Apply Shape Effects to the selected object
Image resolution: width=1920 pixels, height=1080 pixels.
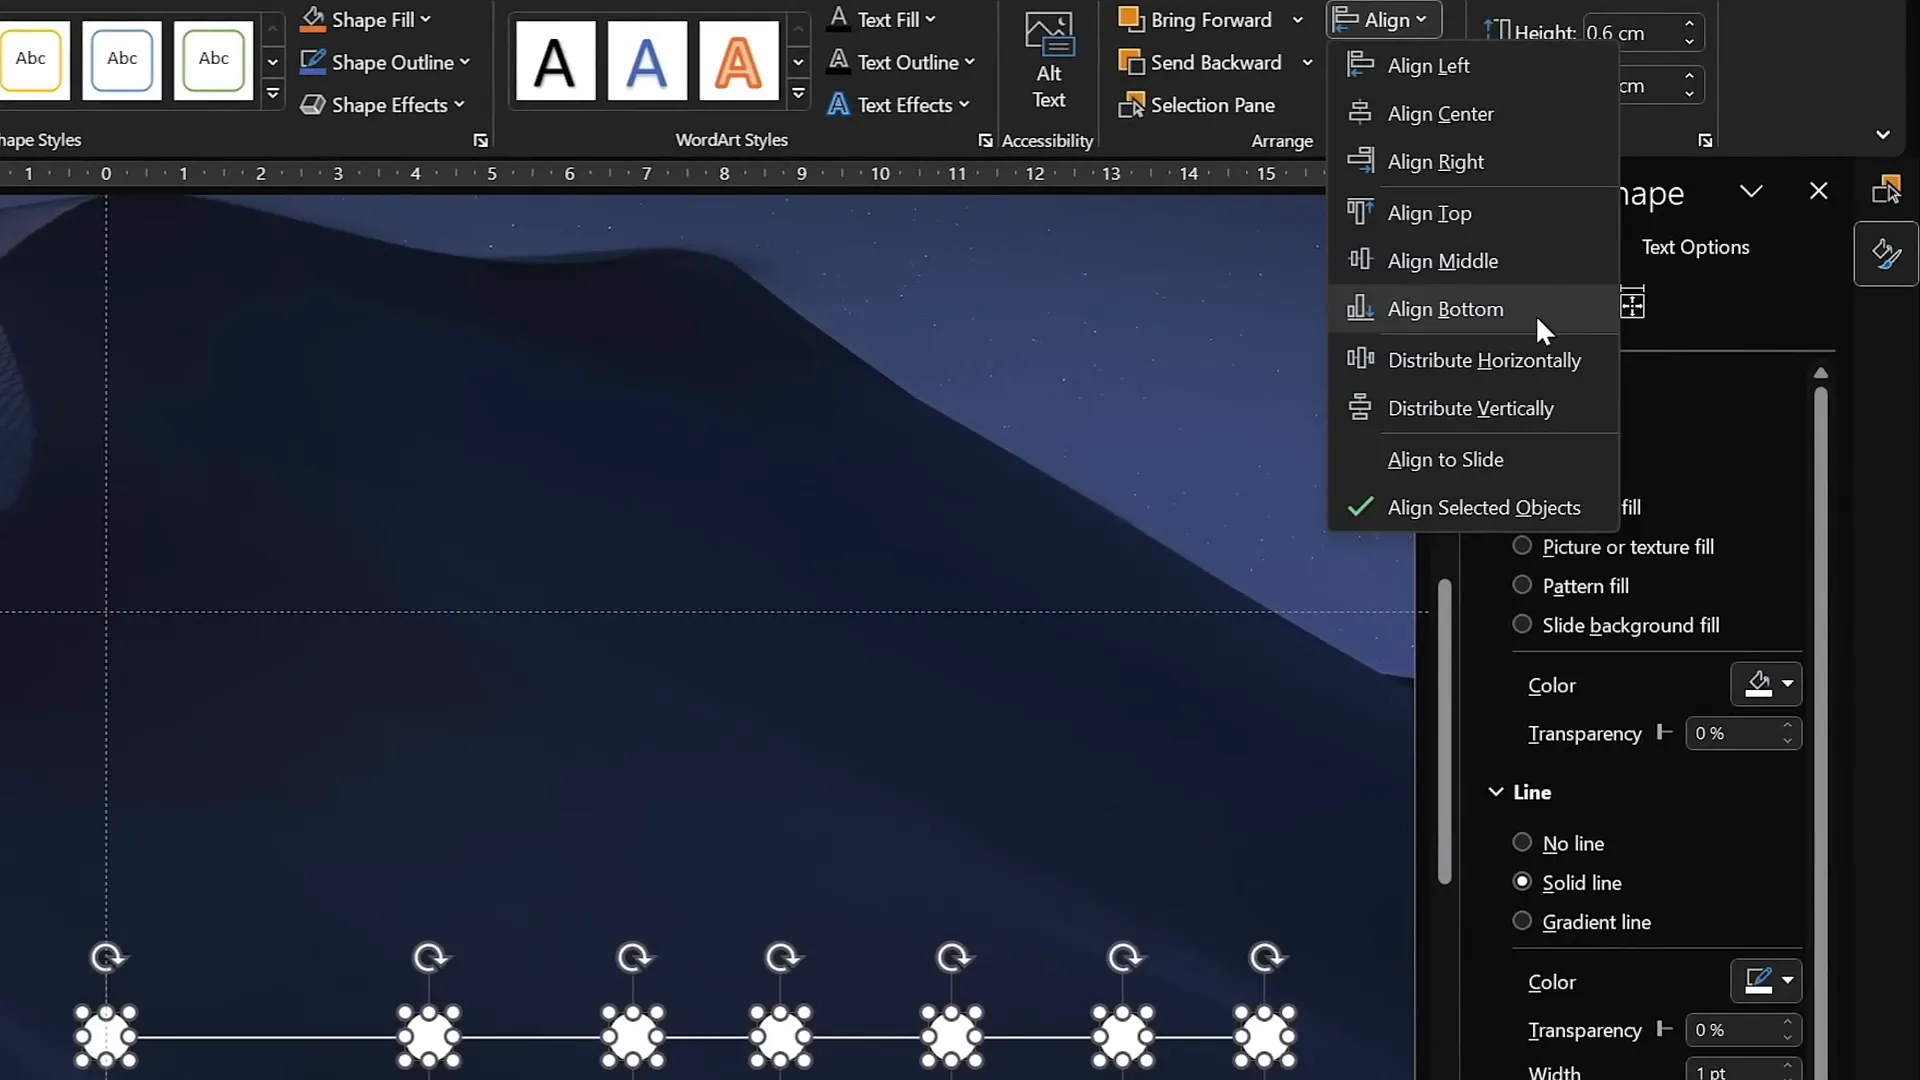(383, 104)
